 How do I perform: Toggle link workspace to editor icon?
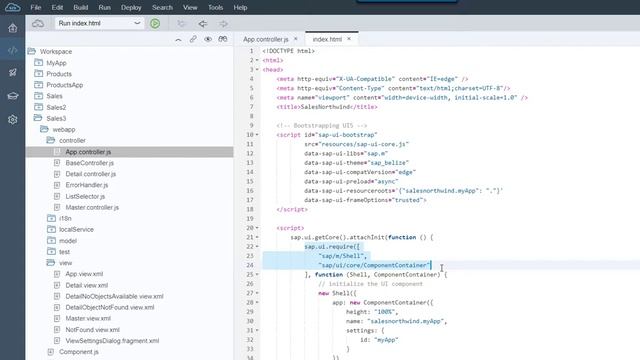(193, 39)
